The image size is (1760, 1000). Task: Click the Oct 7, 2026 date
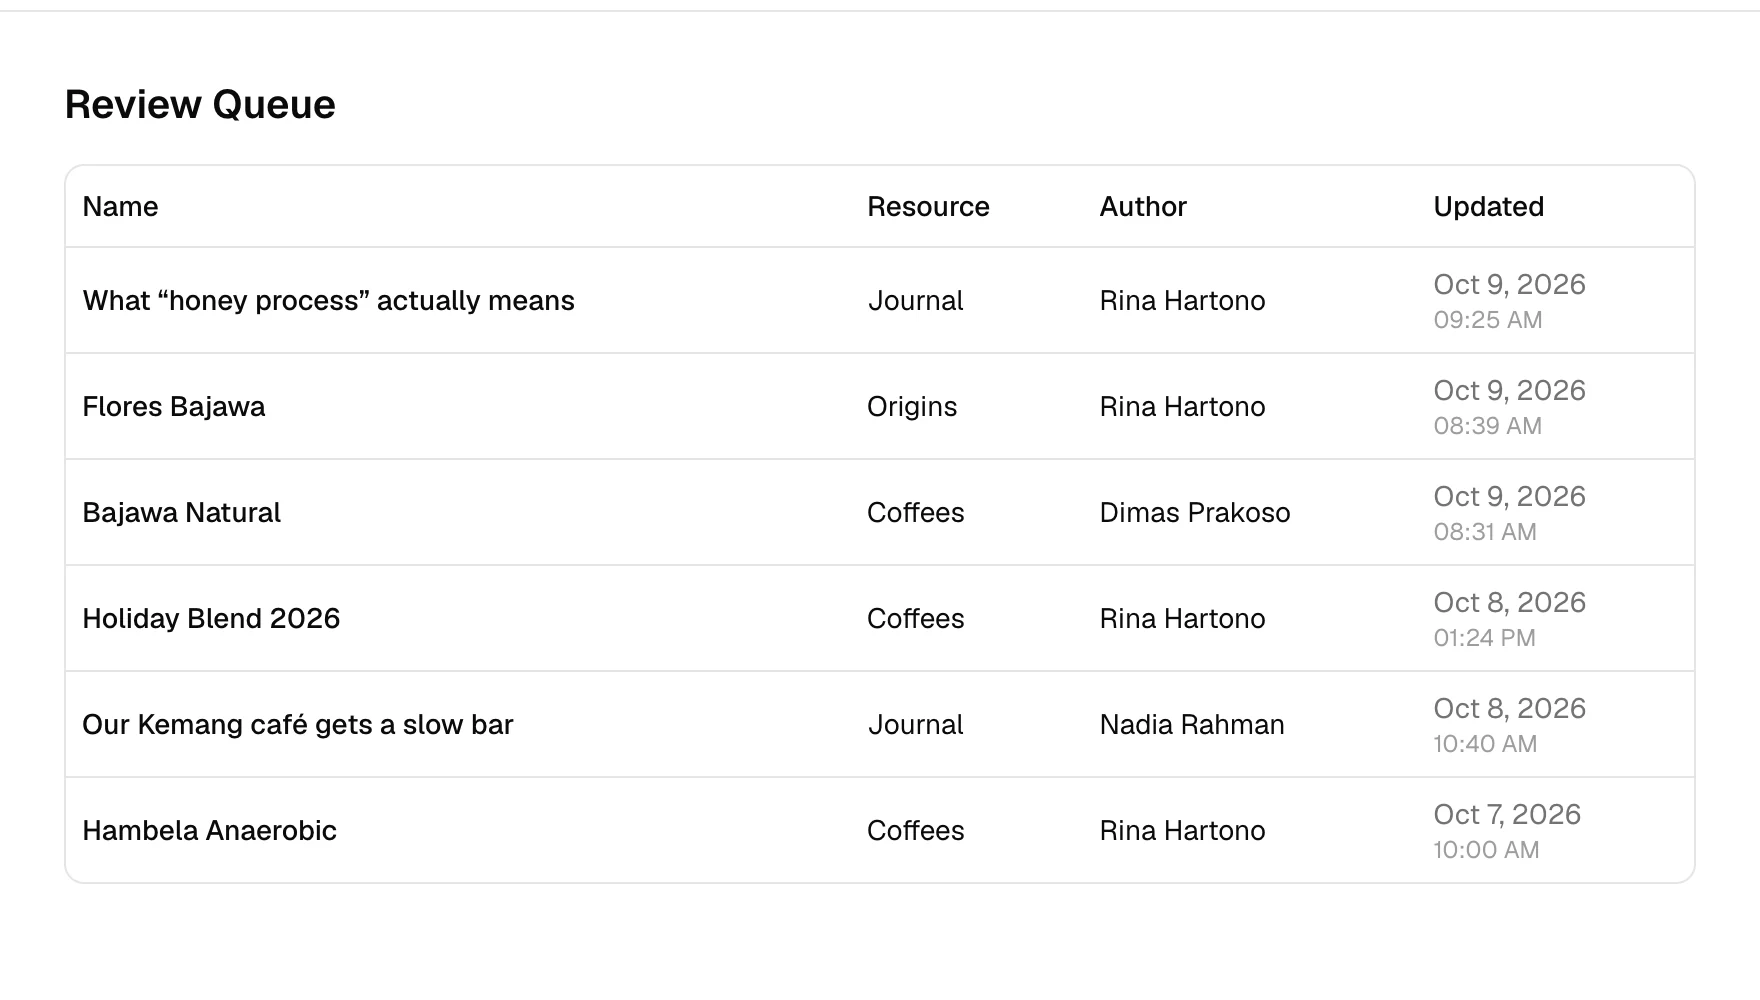(1507, 815)
